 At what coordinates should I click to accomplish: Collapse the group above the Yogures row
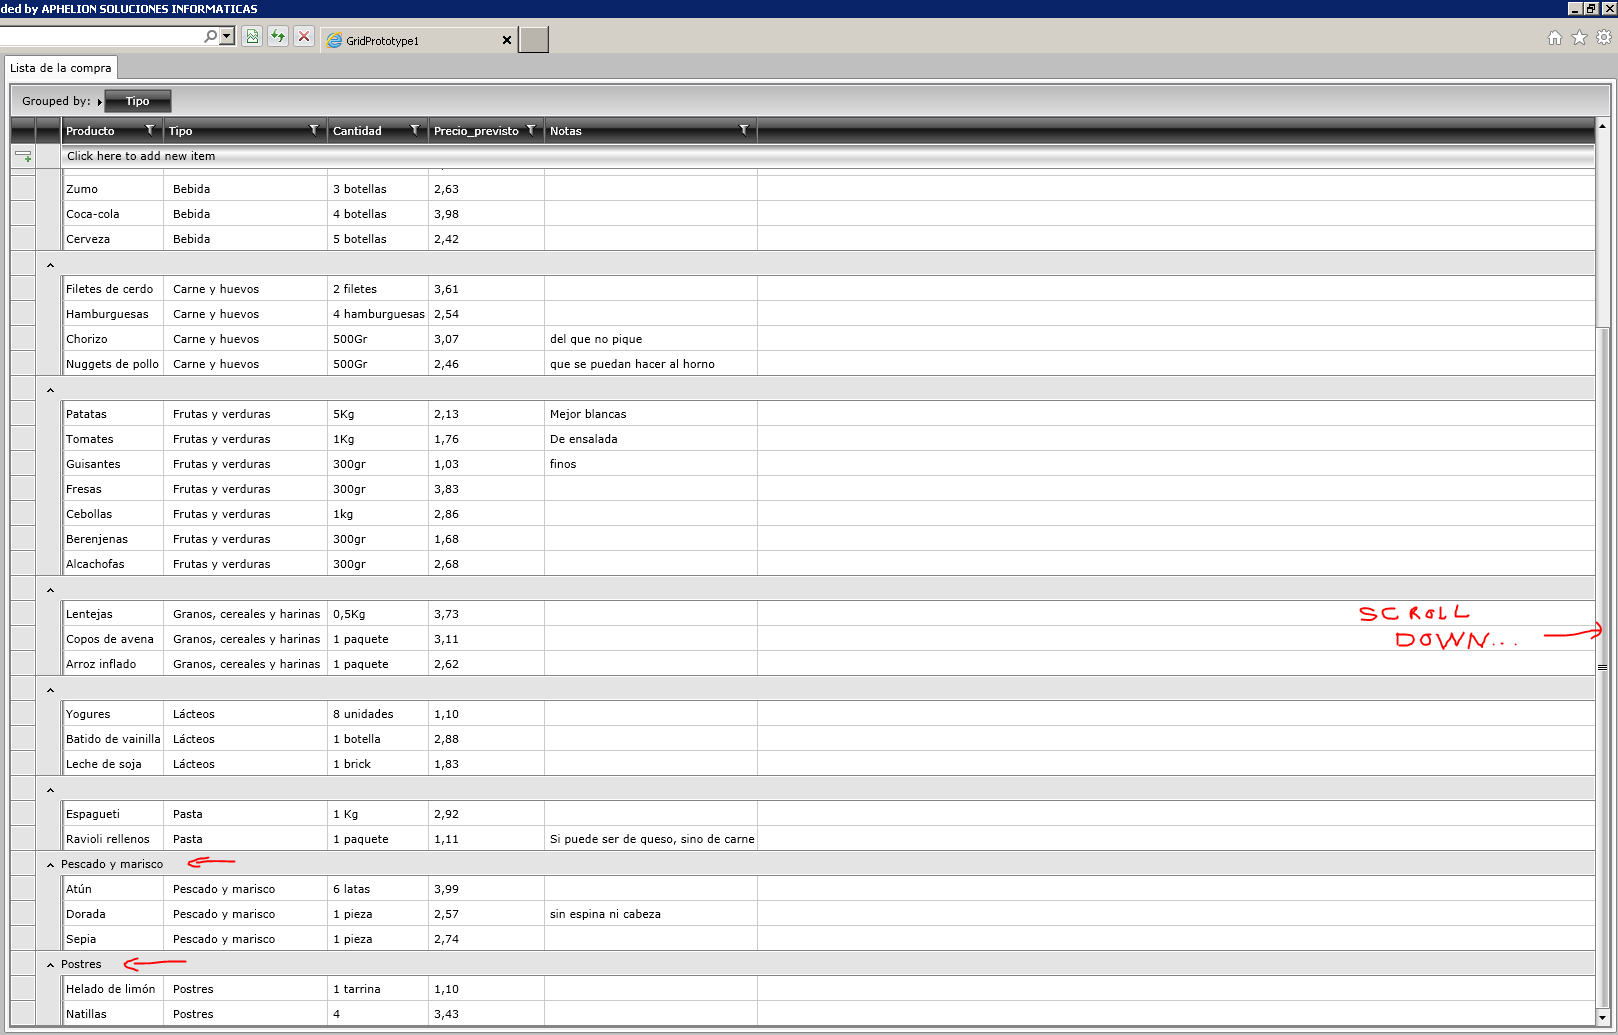point(50,690)
